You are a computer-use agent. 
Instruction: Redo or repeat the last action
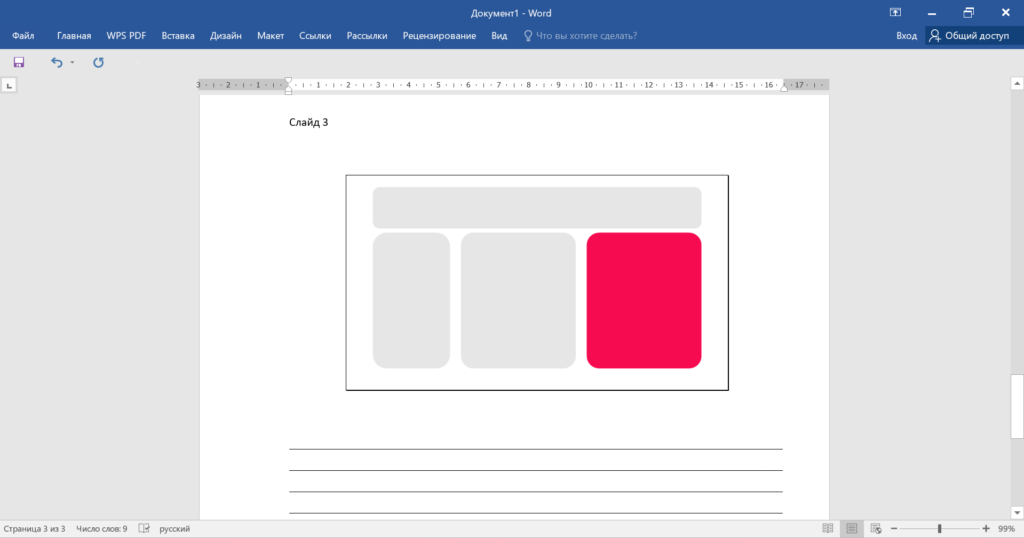(98, 62)
